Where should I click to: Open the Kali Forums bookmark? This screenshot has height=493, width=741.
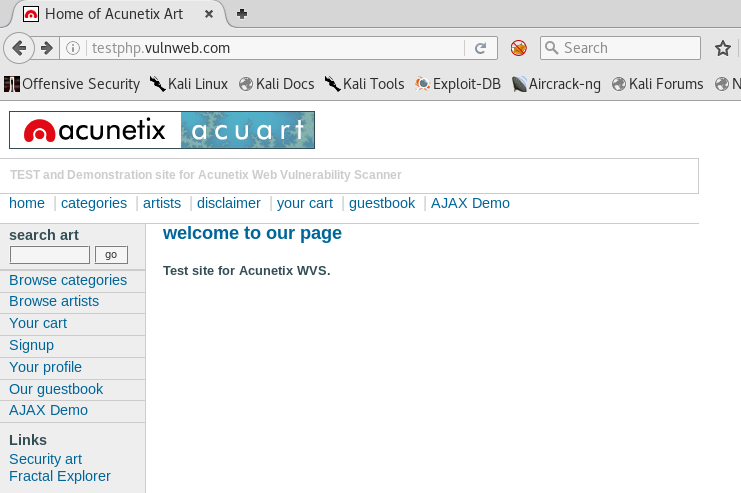pyautogui.click(x=657, y=84)
